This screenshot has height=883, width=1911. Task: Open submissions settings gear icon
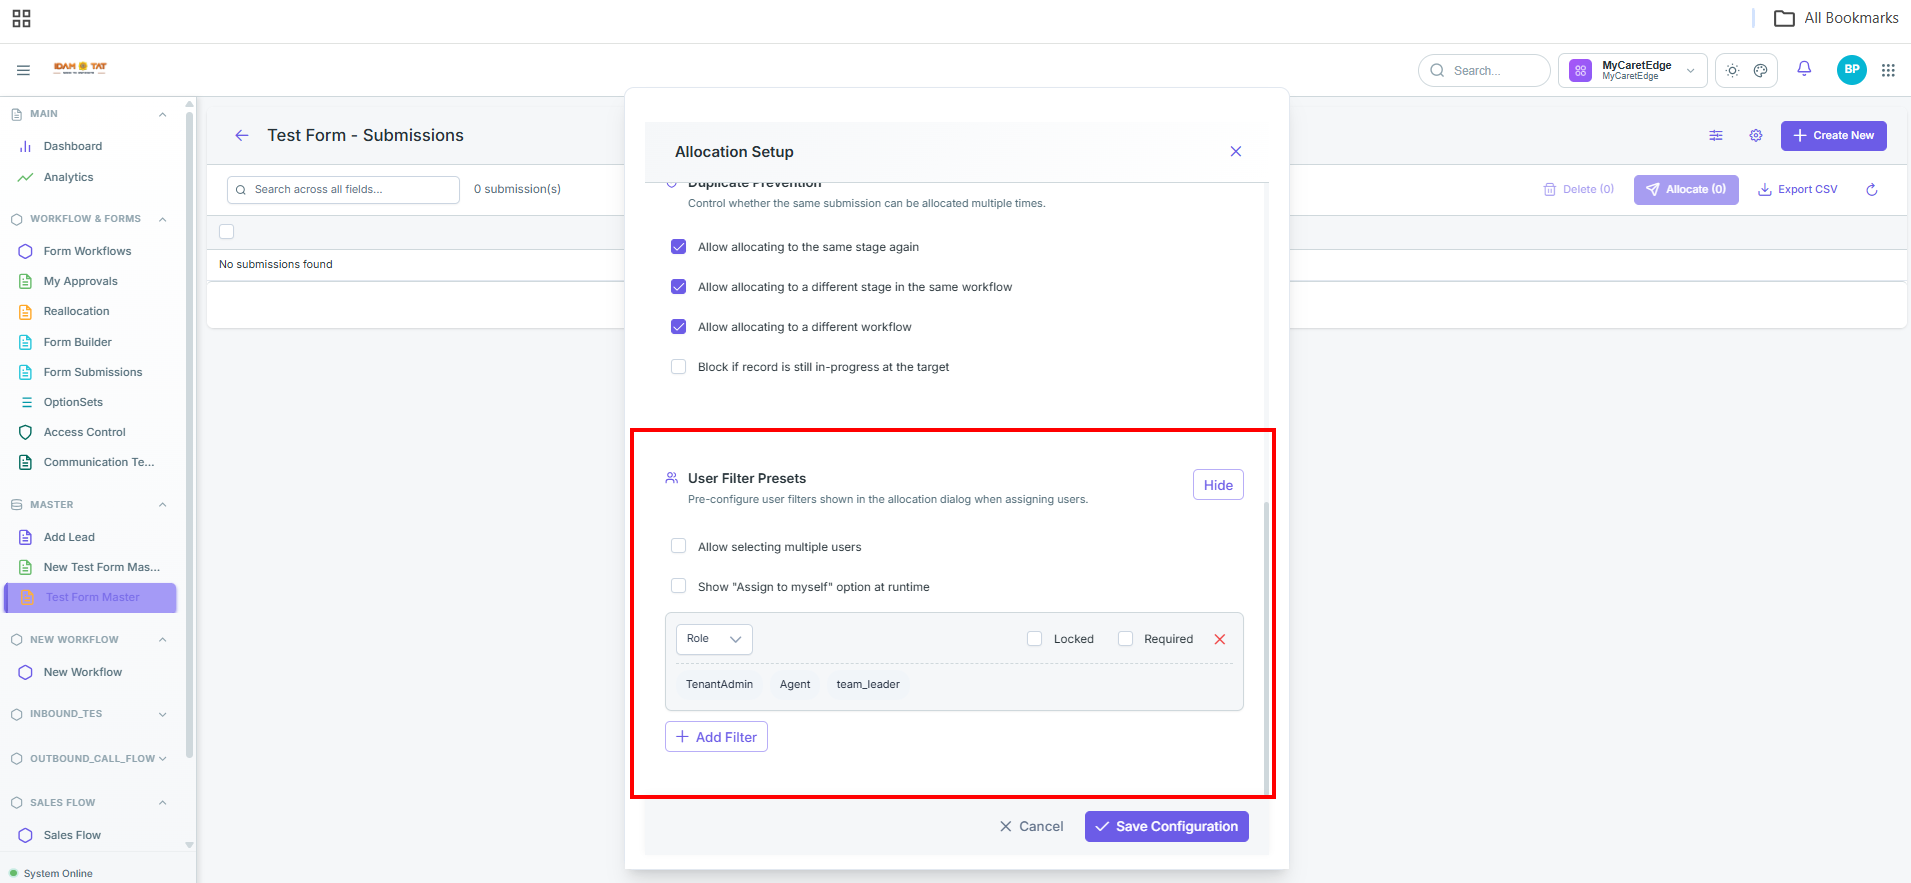pyautogui.click(x=1756, y=135)
